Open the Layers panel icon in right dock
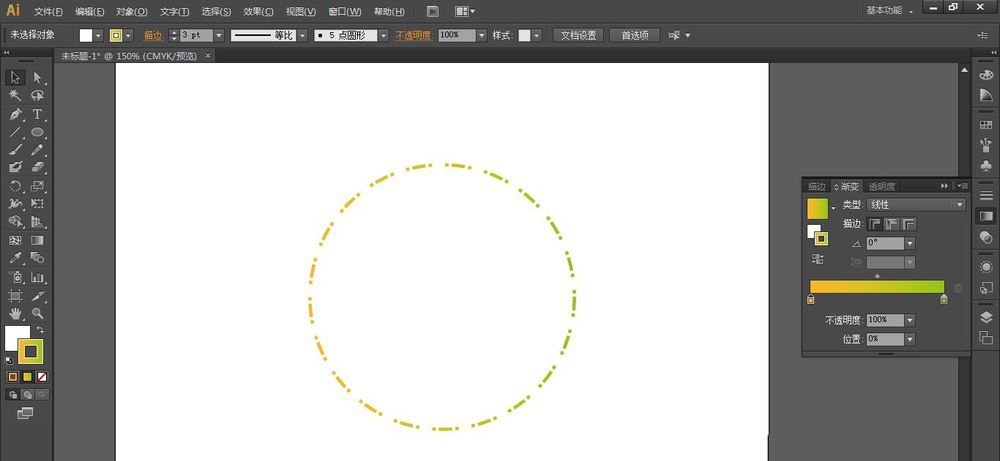The height and width of the screenshot is (461, 1000). [x=986, y=318]
